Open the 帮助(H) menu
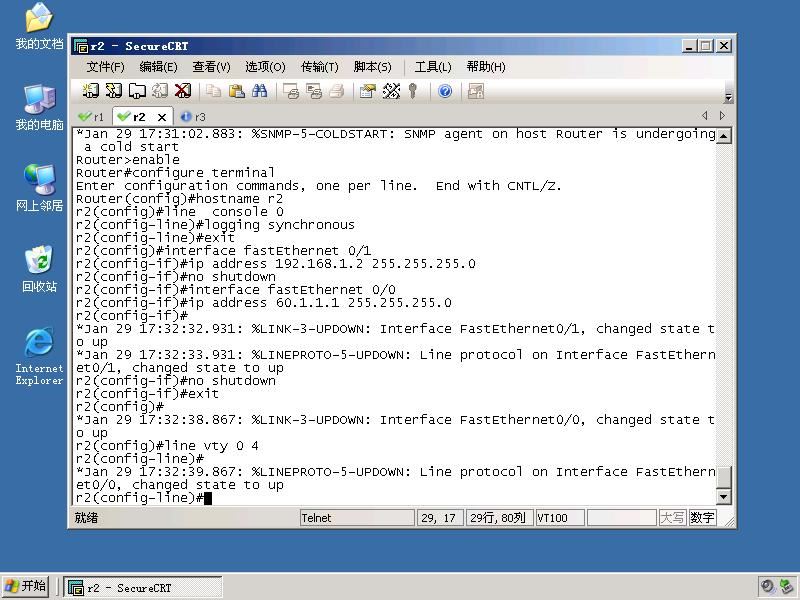The image size is (800, 600). click(486, 67)
